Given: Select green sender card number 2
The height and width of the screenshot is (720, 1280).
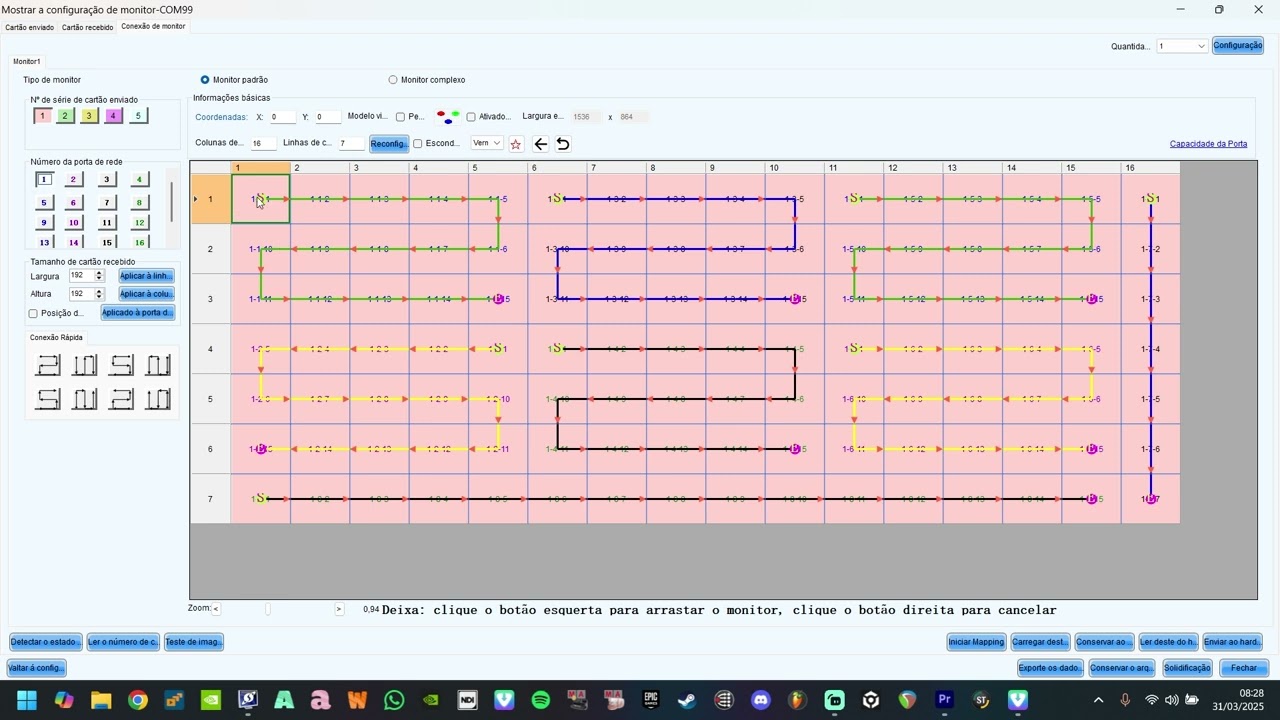Looking at the screenshot, I should click(65, 116).
